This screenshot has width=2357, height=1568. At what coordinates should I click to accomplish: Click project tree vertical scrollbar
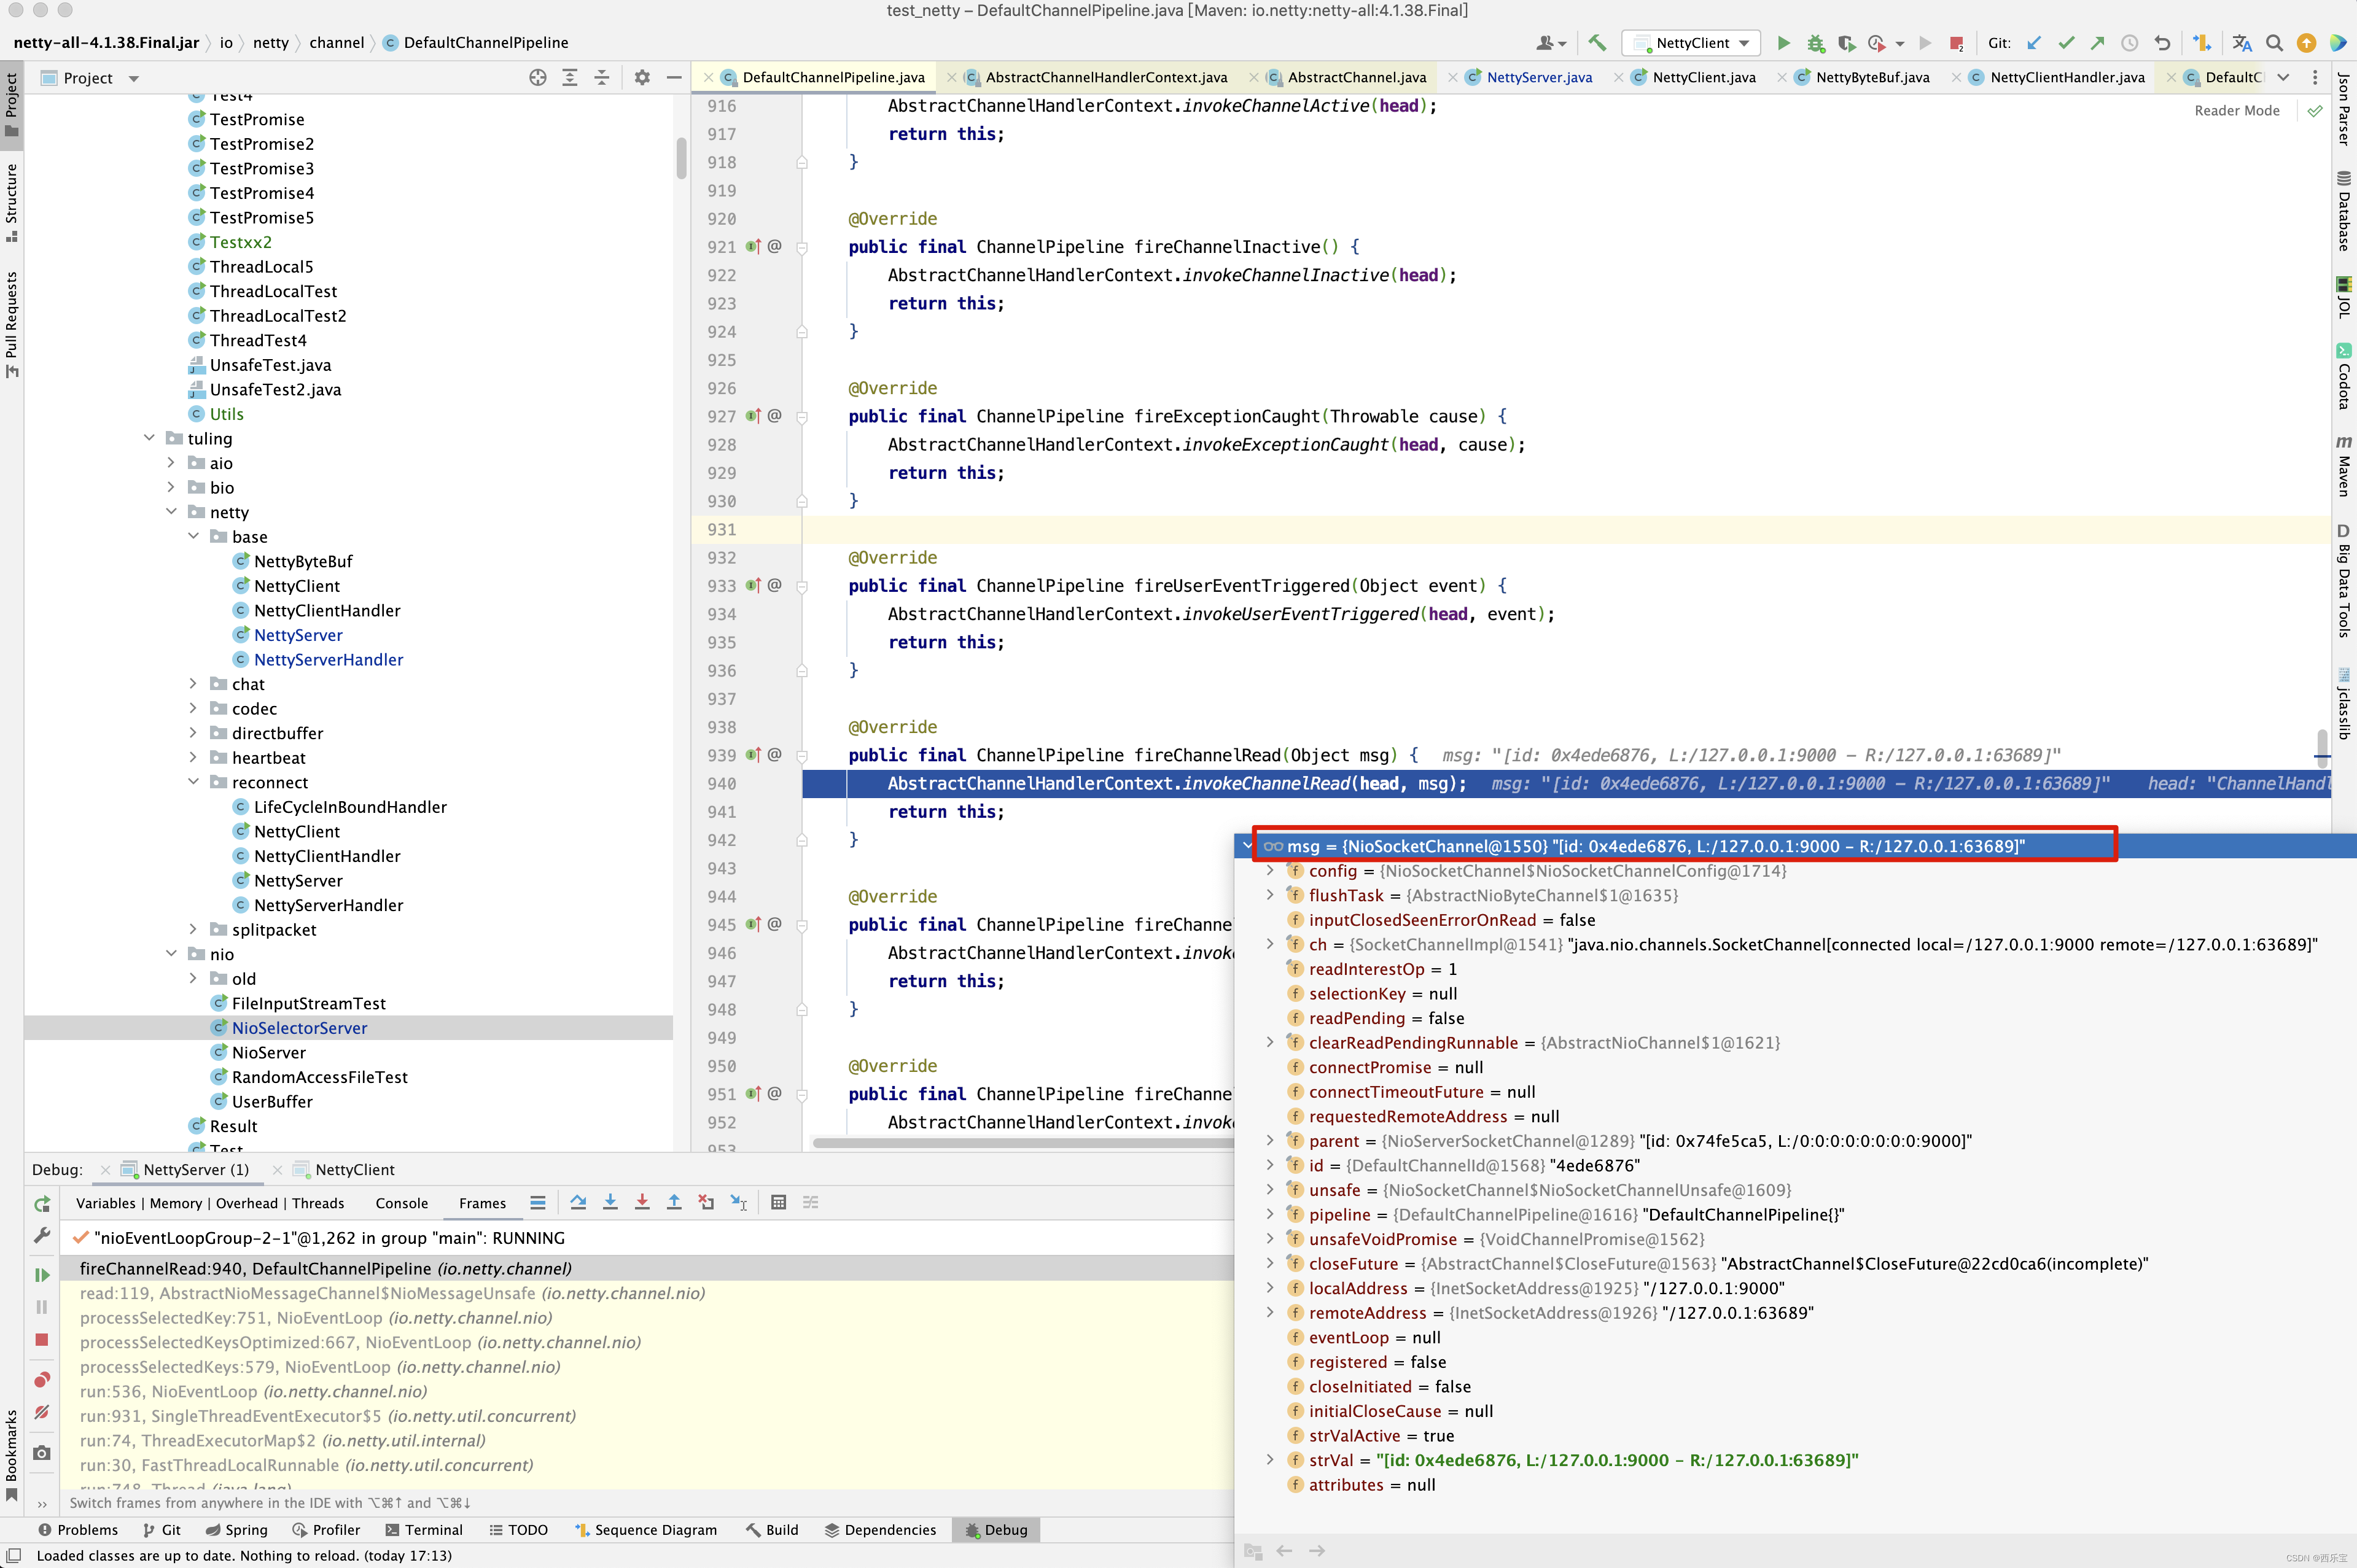pos(681,158)
